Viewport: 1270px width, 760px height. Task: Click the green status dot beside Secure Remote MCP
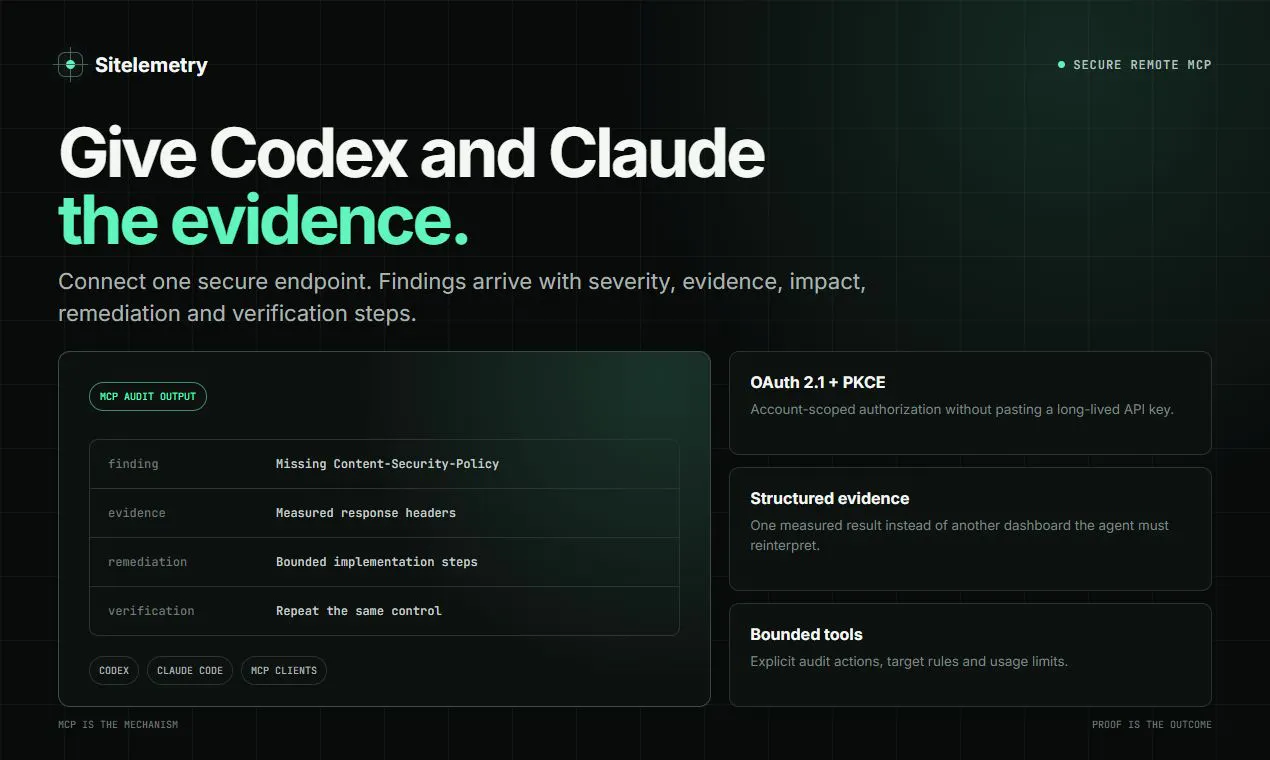[1061, 65]
